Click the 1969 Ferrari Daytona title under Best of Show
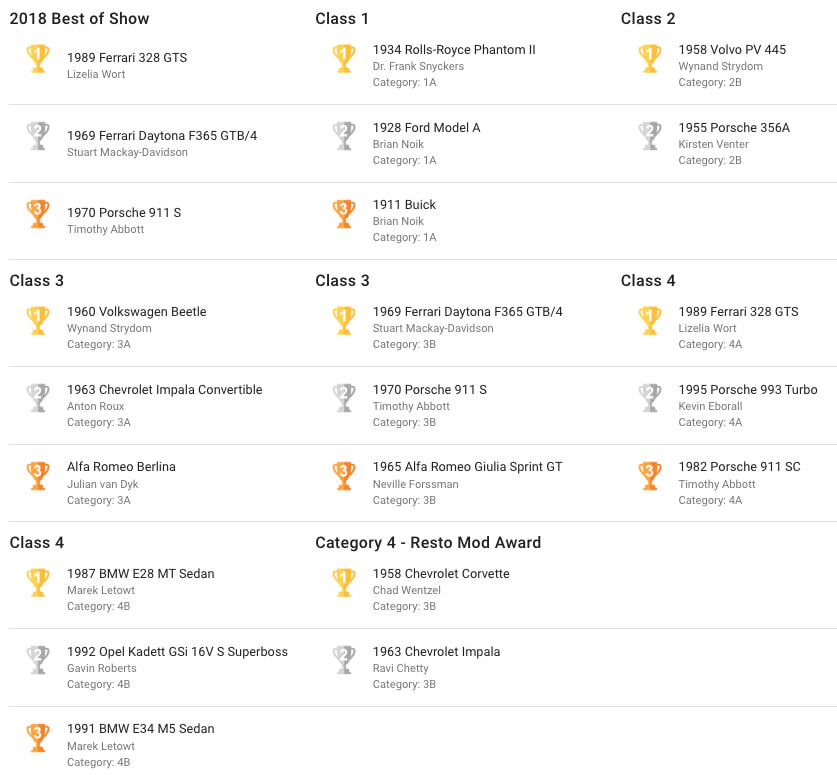 tap(162, 136)
